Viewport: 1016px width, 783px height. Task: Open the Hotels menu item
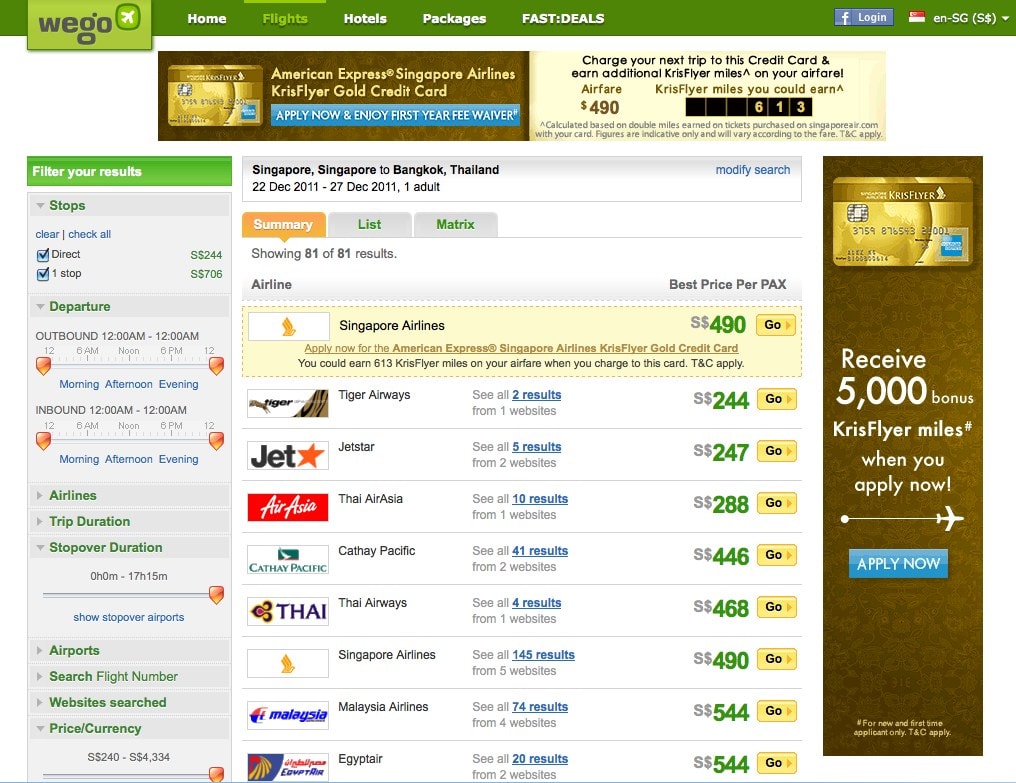pos(365,19)
